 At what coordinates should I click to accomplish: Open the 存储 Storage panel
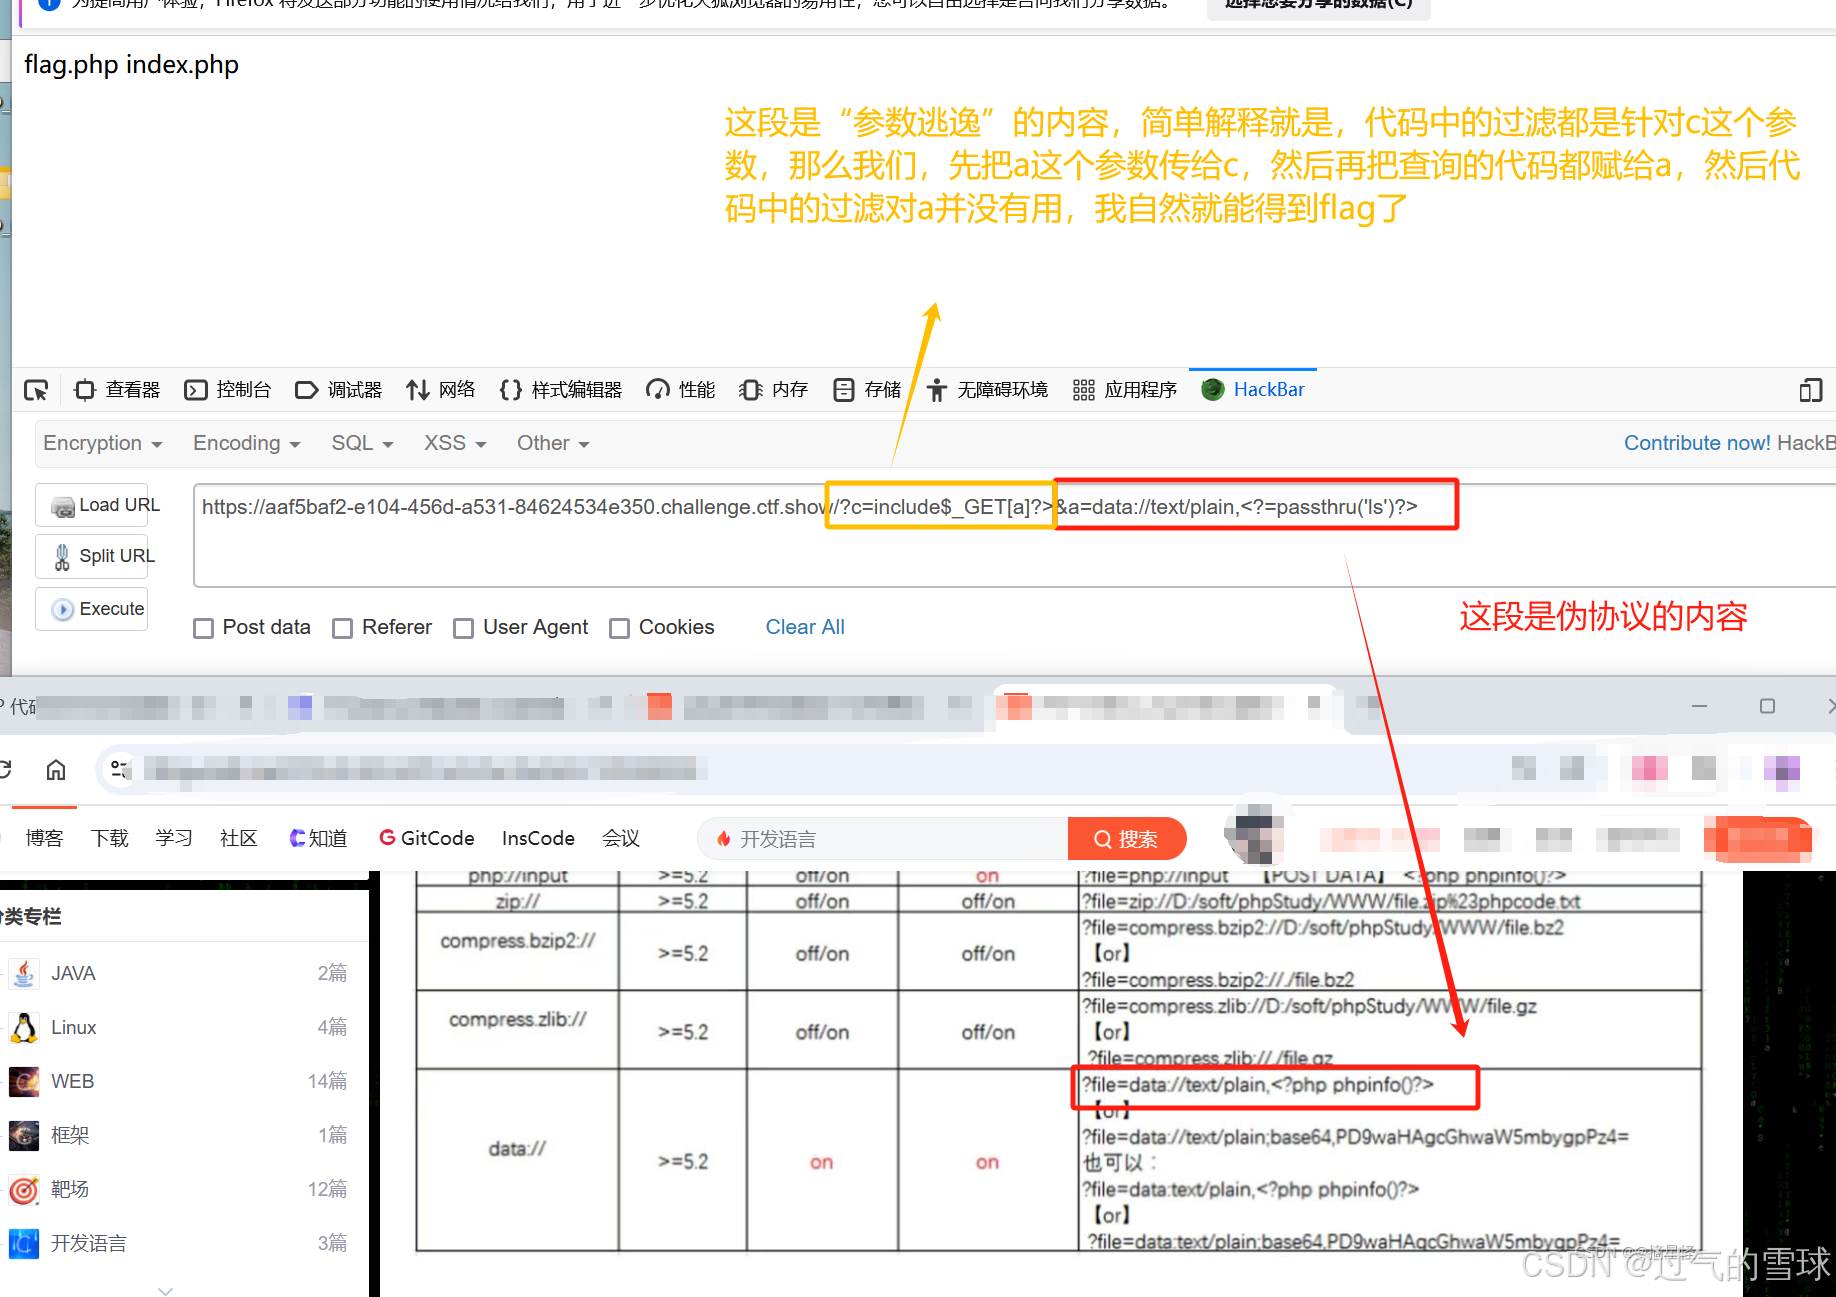pyautogui.click(x=866, y=390)
